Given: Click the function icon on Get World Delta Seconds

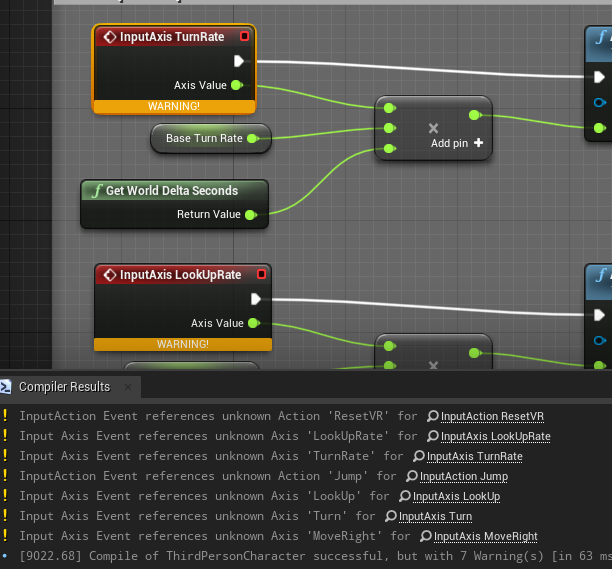Looking at the screenshot, I should (98, 190).
